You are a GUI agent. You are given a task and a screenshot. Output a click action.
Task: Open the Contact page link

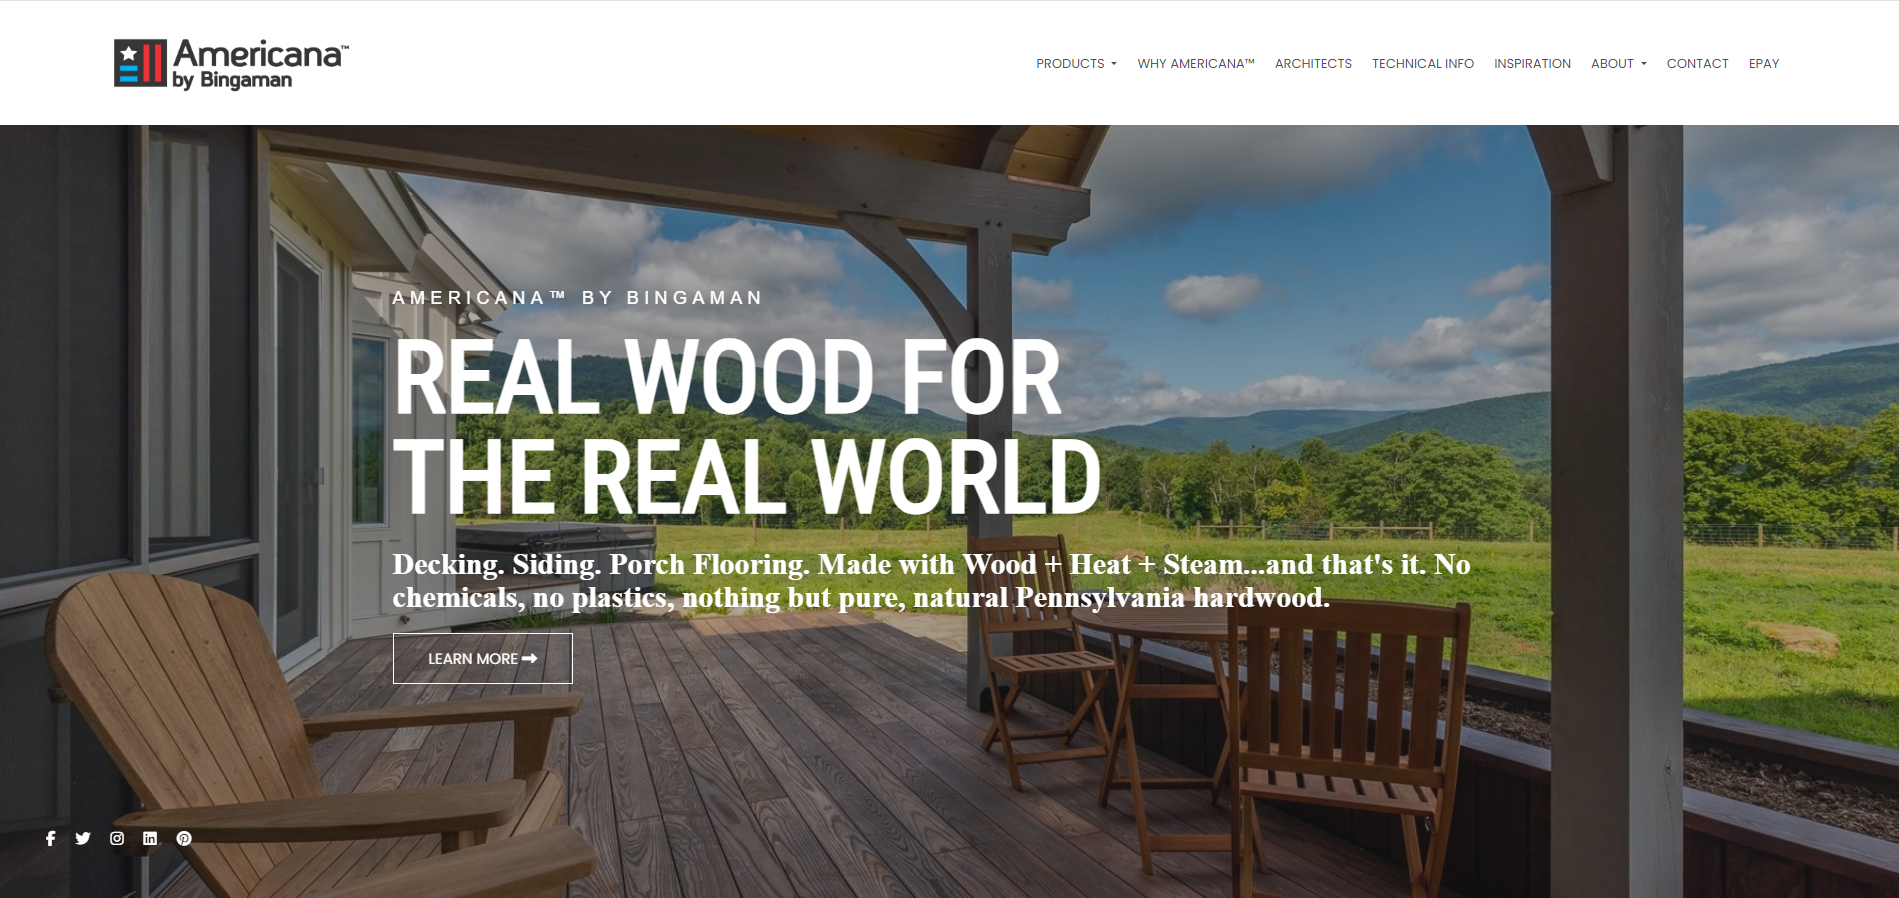1697,63
